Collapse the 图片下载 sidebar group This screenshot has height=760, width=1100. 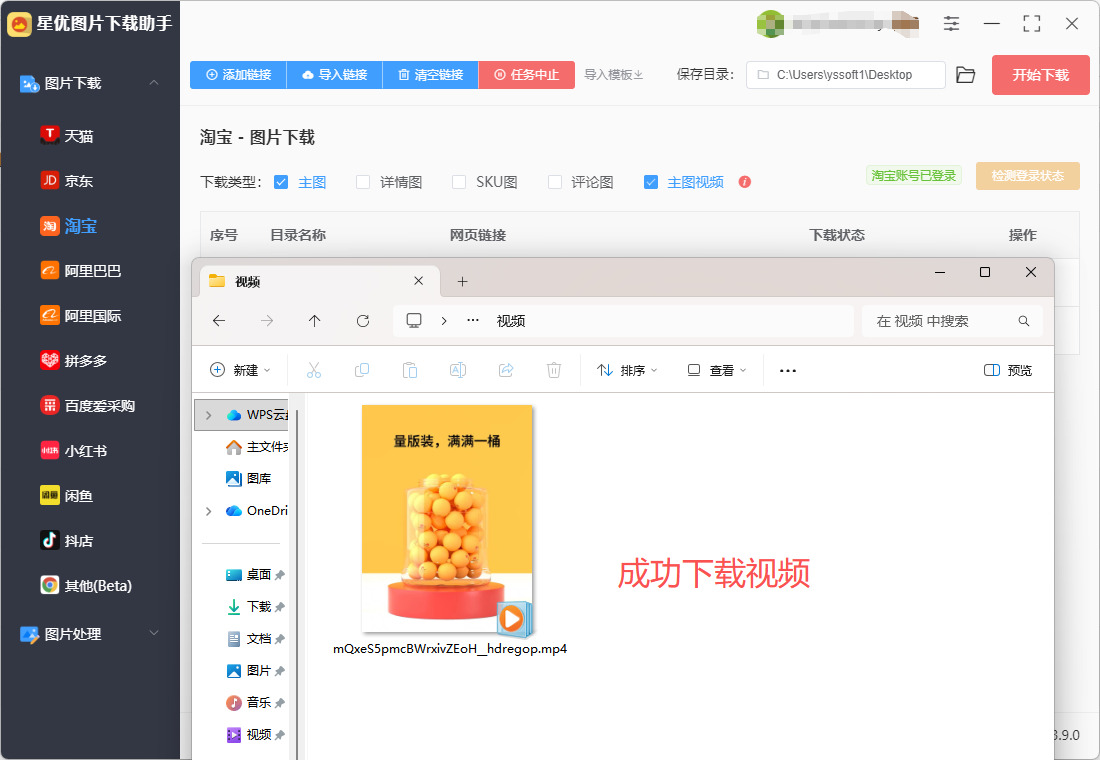[154, 83]
